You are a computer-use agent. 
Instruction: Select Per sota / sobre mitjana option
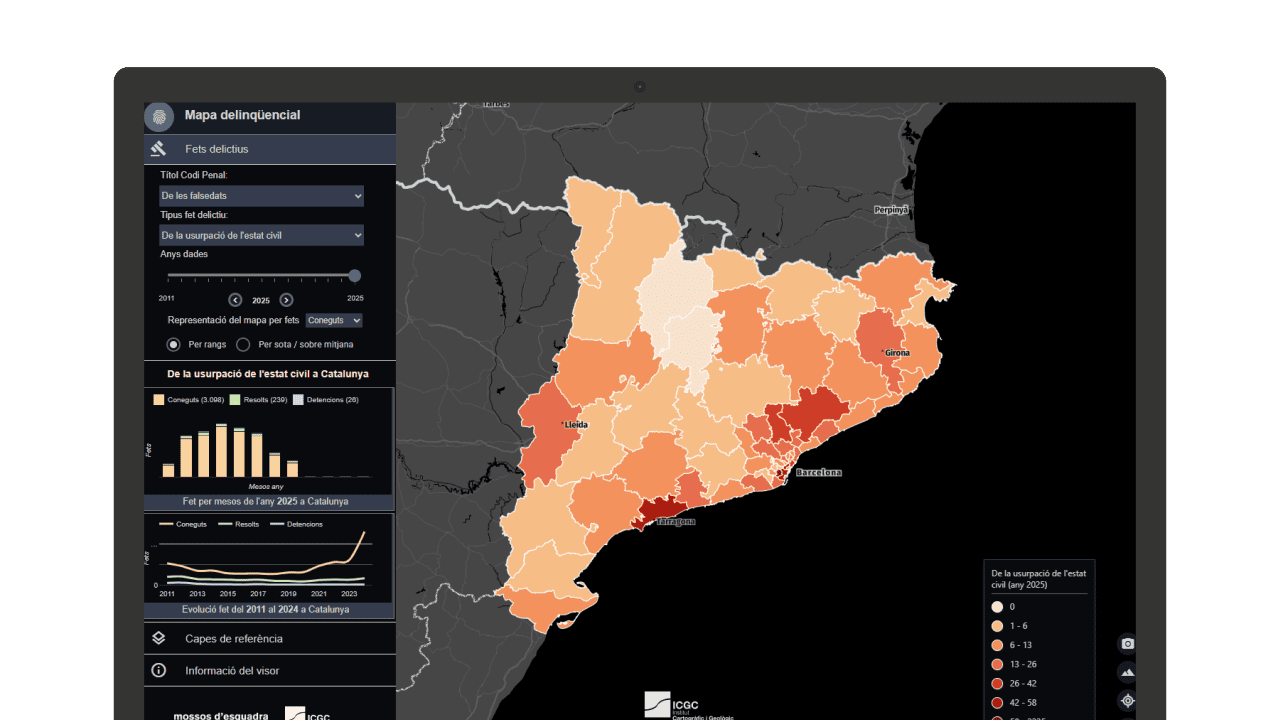pos(243,344)
